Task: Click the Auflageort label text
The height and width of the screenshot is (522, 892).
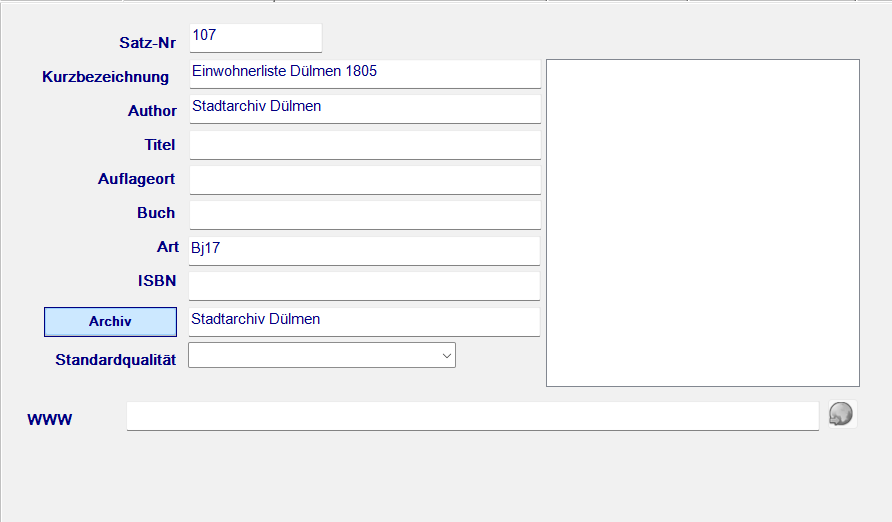Action: click(x=136, y=179)
